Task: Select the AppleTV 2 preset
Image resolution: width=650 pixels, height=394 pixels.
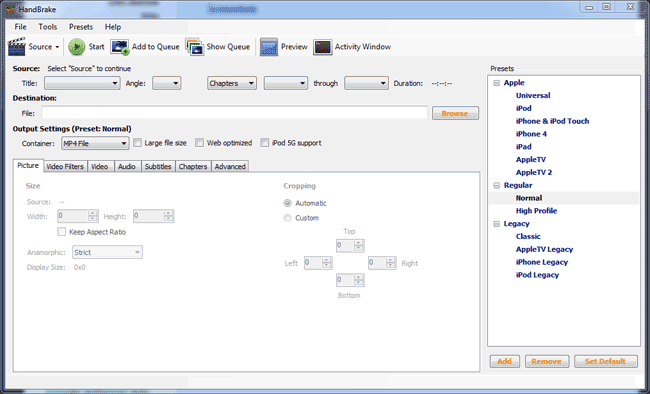Action: [x=534, y=173]
